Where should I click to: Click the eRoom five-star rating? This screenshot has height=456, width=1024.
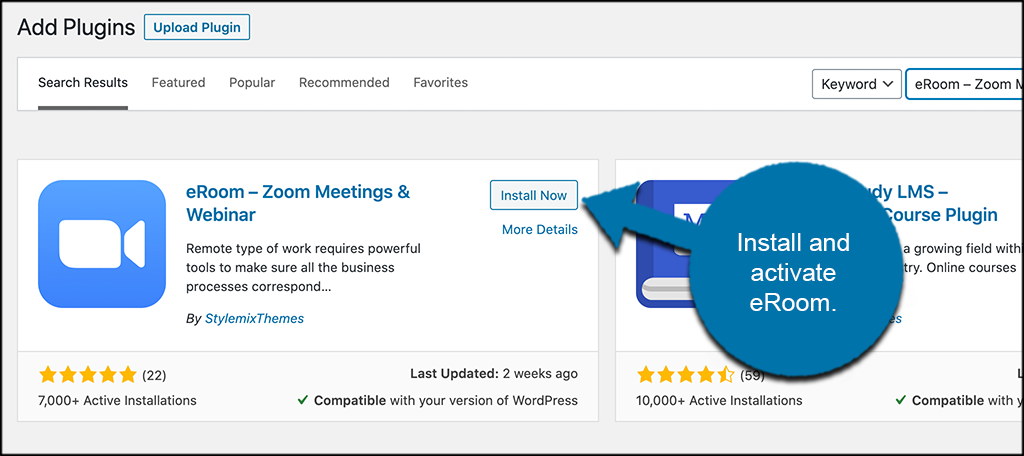[88, 375]
